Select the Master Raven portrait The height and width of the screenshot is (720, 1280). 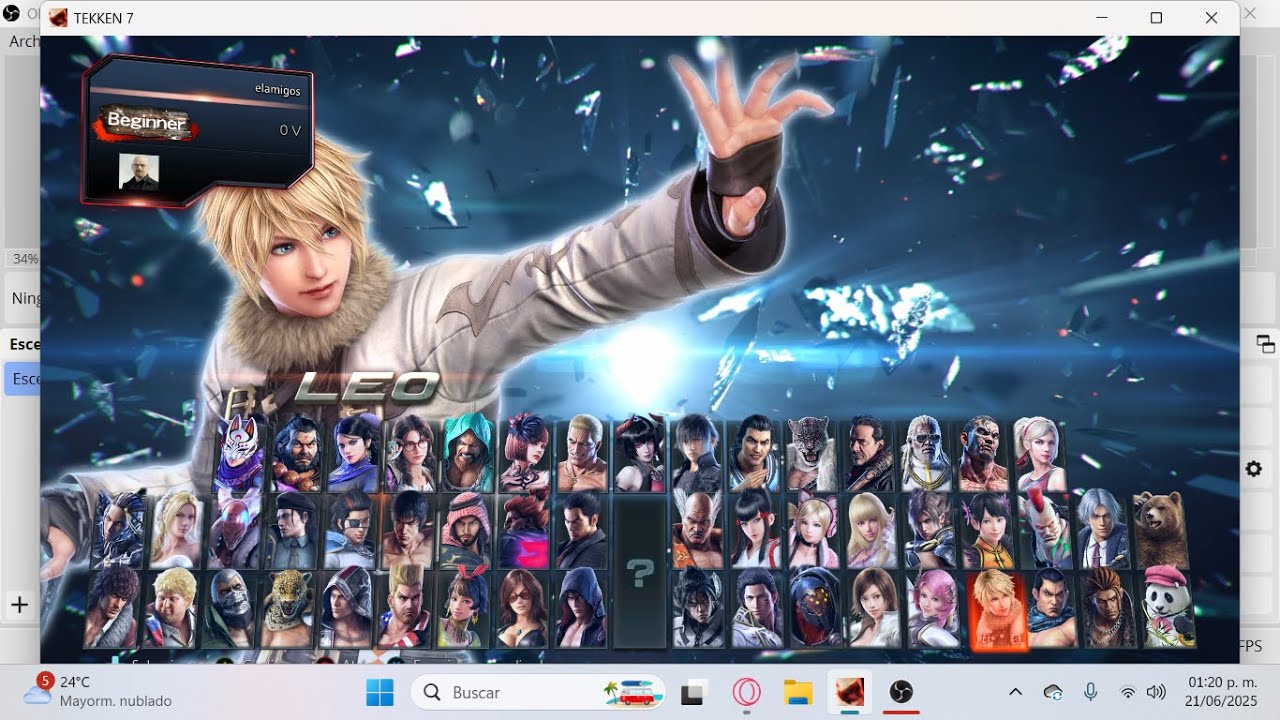click(x=119, y=530)
